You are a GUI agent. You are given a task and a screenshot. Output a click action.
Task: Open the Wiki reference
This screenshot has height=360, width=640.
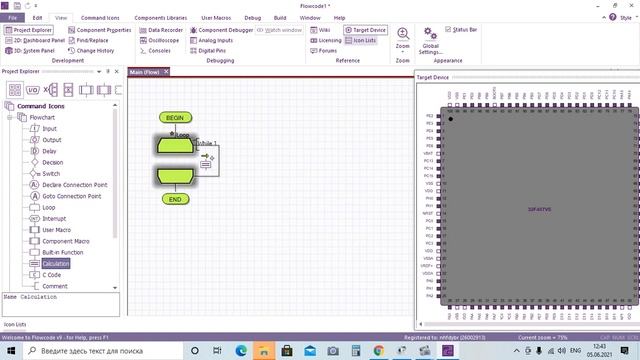point(320,30)
